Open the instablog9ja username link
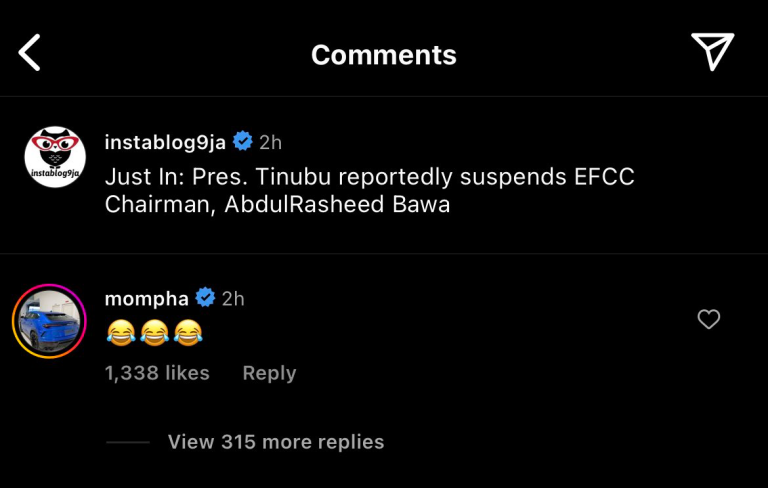 click(x=166, y=142)
